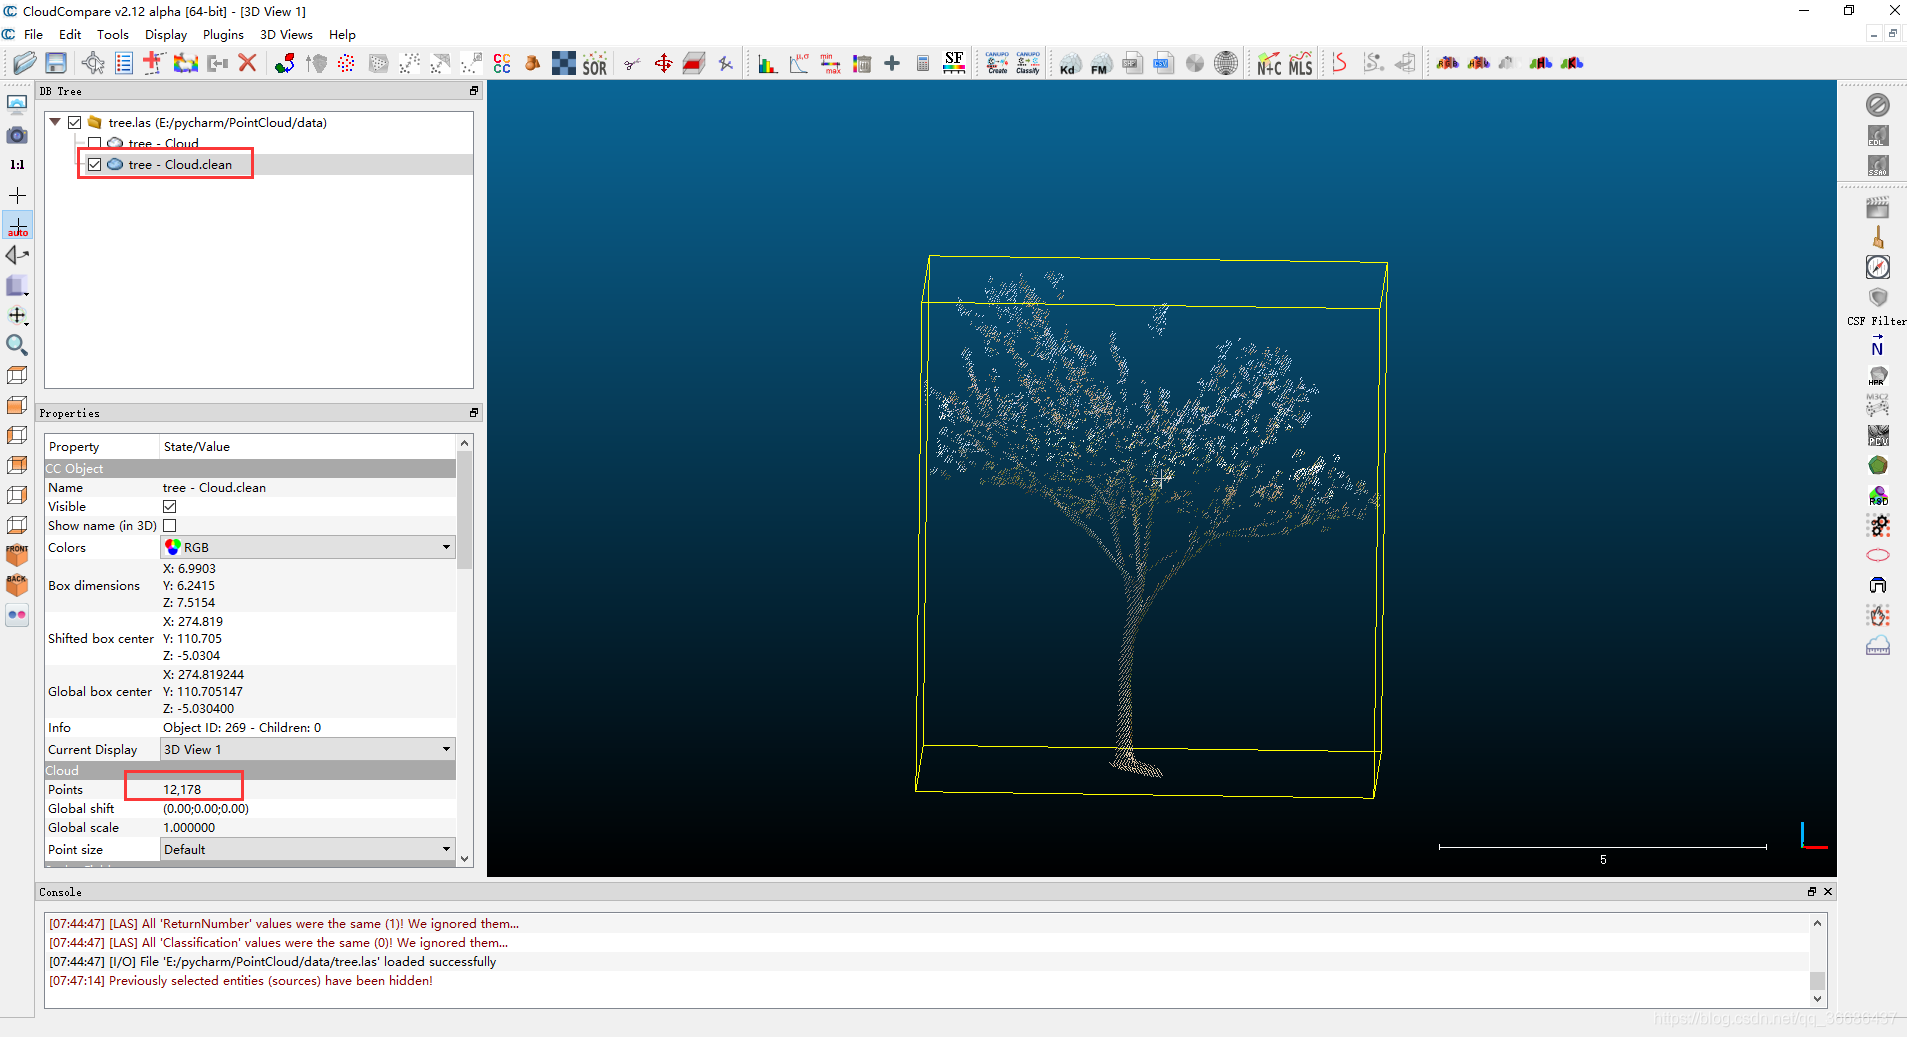This screenshot has height=1037, width=1907.
Task: Open the Display menu
Action: pos(166,34)
